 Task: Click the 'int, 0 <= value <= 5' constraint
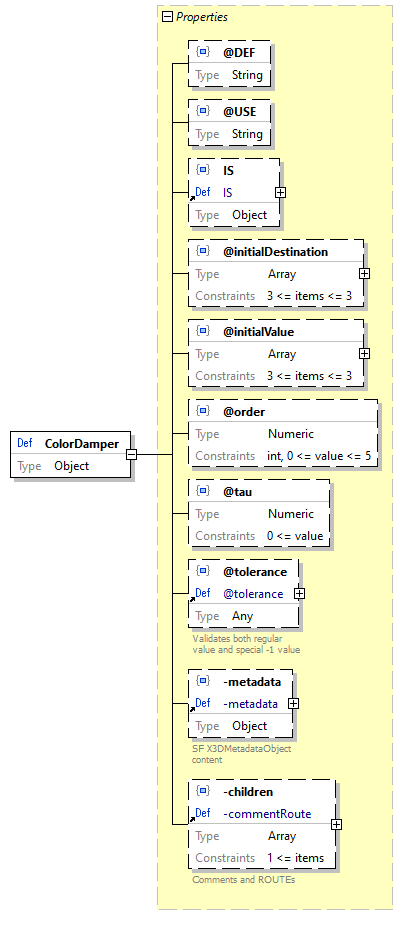(x=319, y=456)
